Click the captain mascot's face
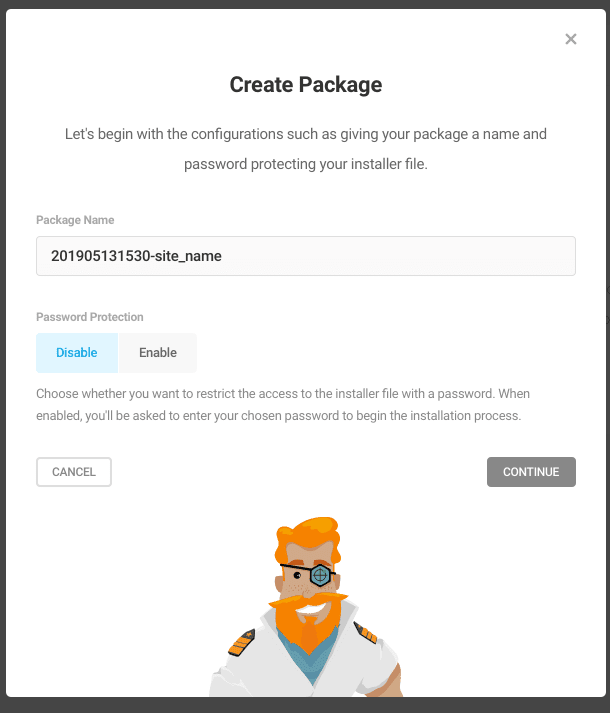The width and height of the screenshot is (610, 713). 307,582
